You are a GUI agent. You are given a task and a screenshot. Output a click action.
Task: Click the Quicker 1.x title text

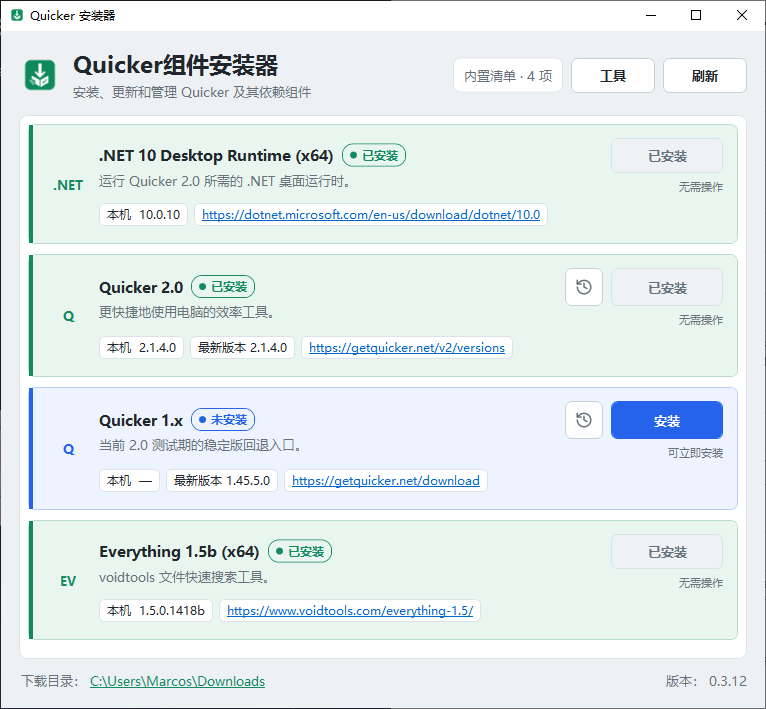pyautogui.click(x=141, y=420)
